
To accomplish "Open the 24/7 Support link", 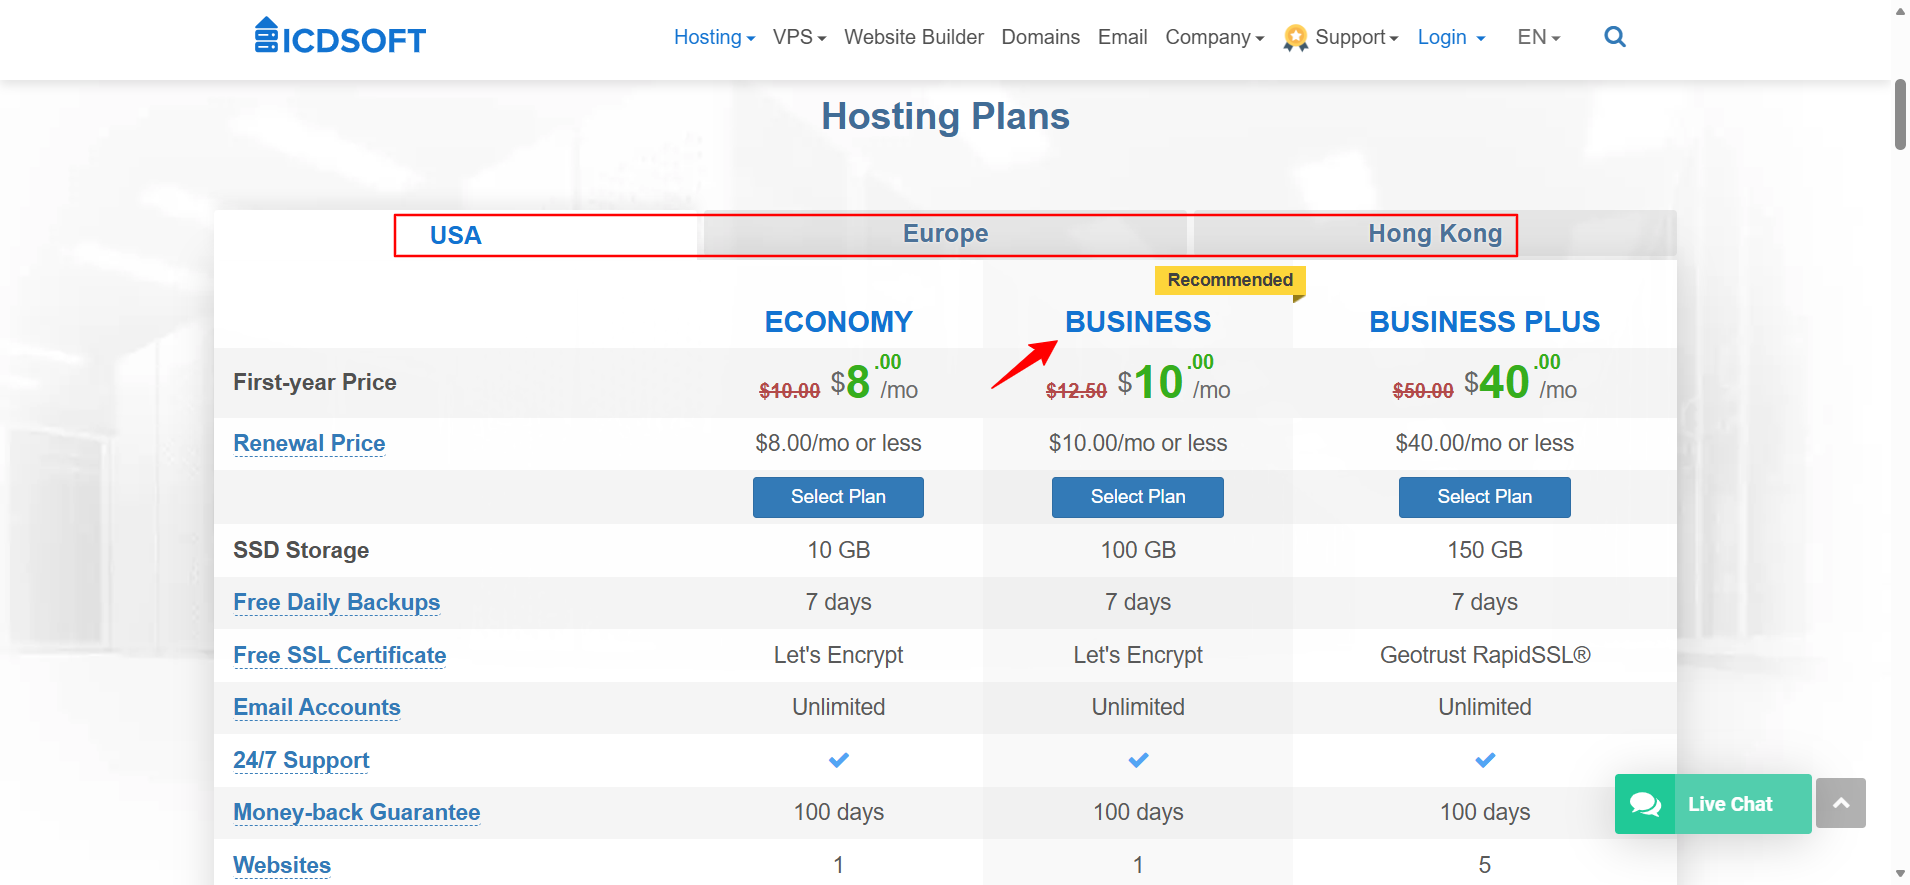I will coord(301,760).
